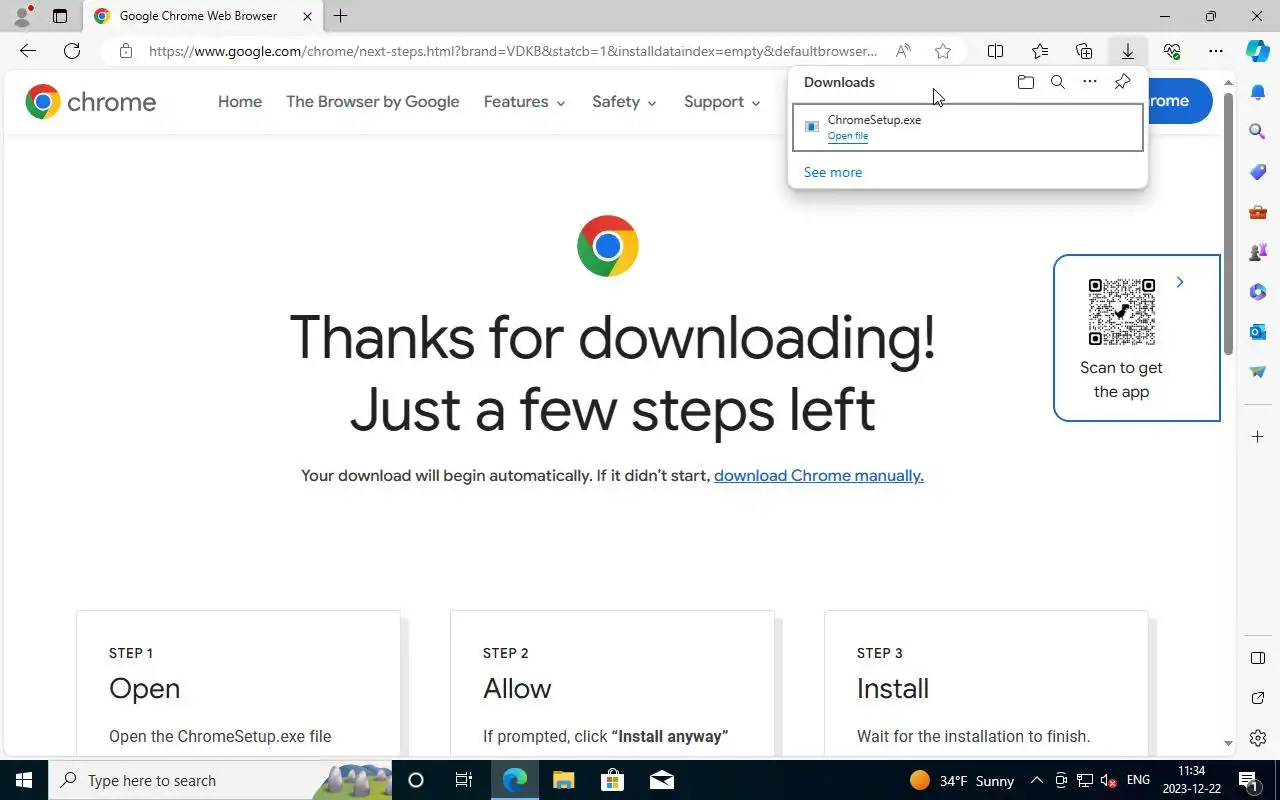Expand the Features dropdown menu

(524, 102)
